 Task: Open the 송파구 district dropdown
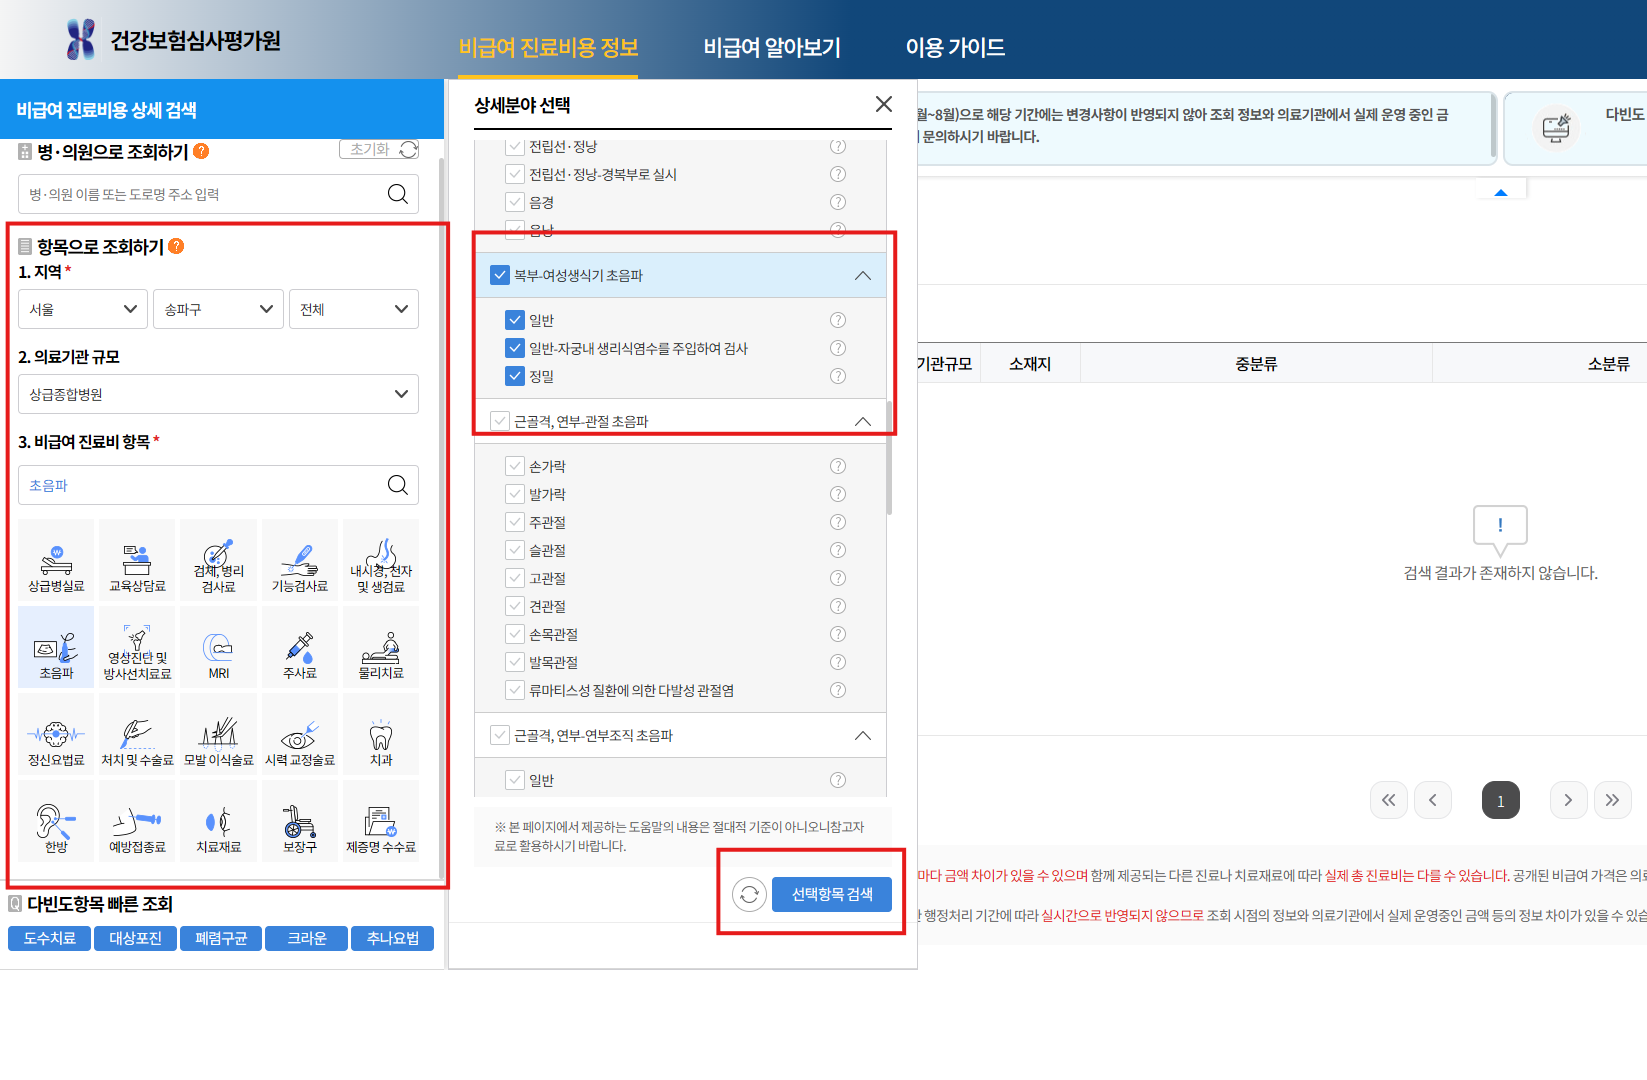pyautogui.click(x=218, y=309)
